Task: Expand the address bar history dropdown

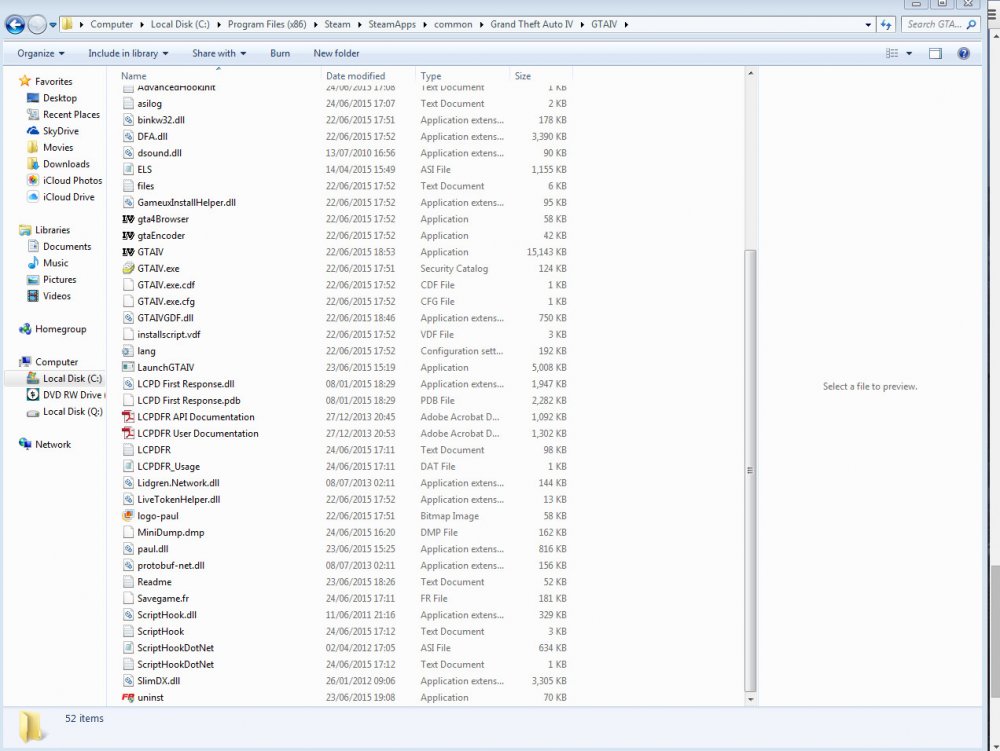Action: tap(867, 25)
